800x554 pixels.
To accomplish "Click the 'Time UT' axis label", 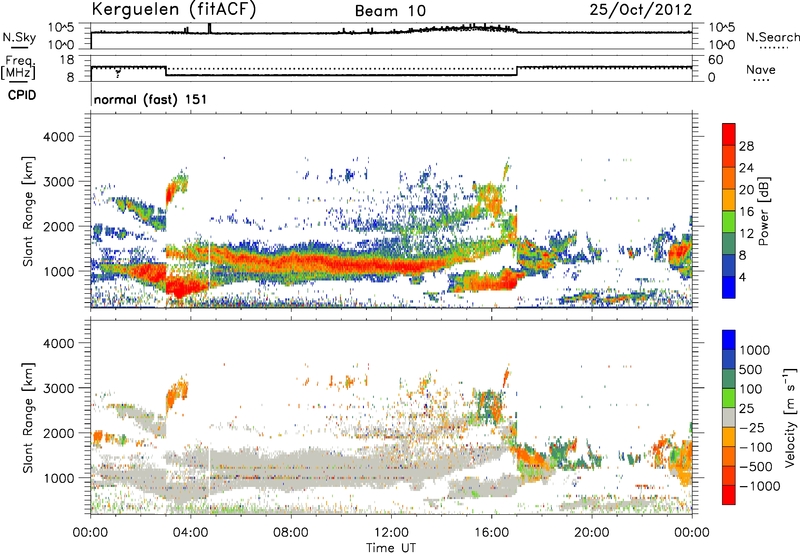I will pyautogui.click(x=391, y=548).
